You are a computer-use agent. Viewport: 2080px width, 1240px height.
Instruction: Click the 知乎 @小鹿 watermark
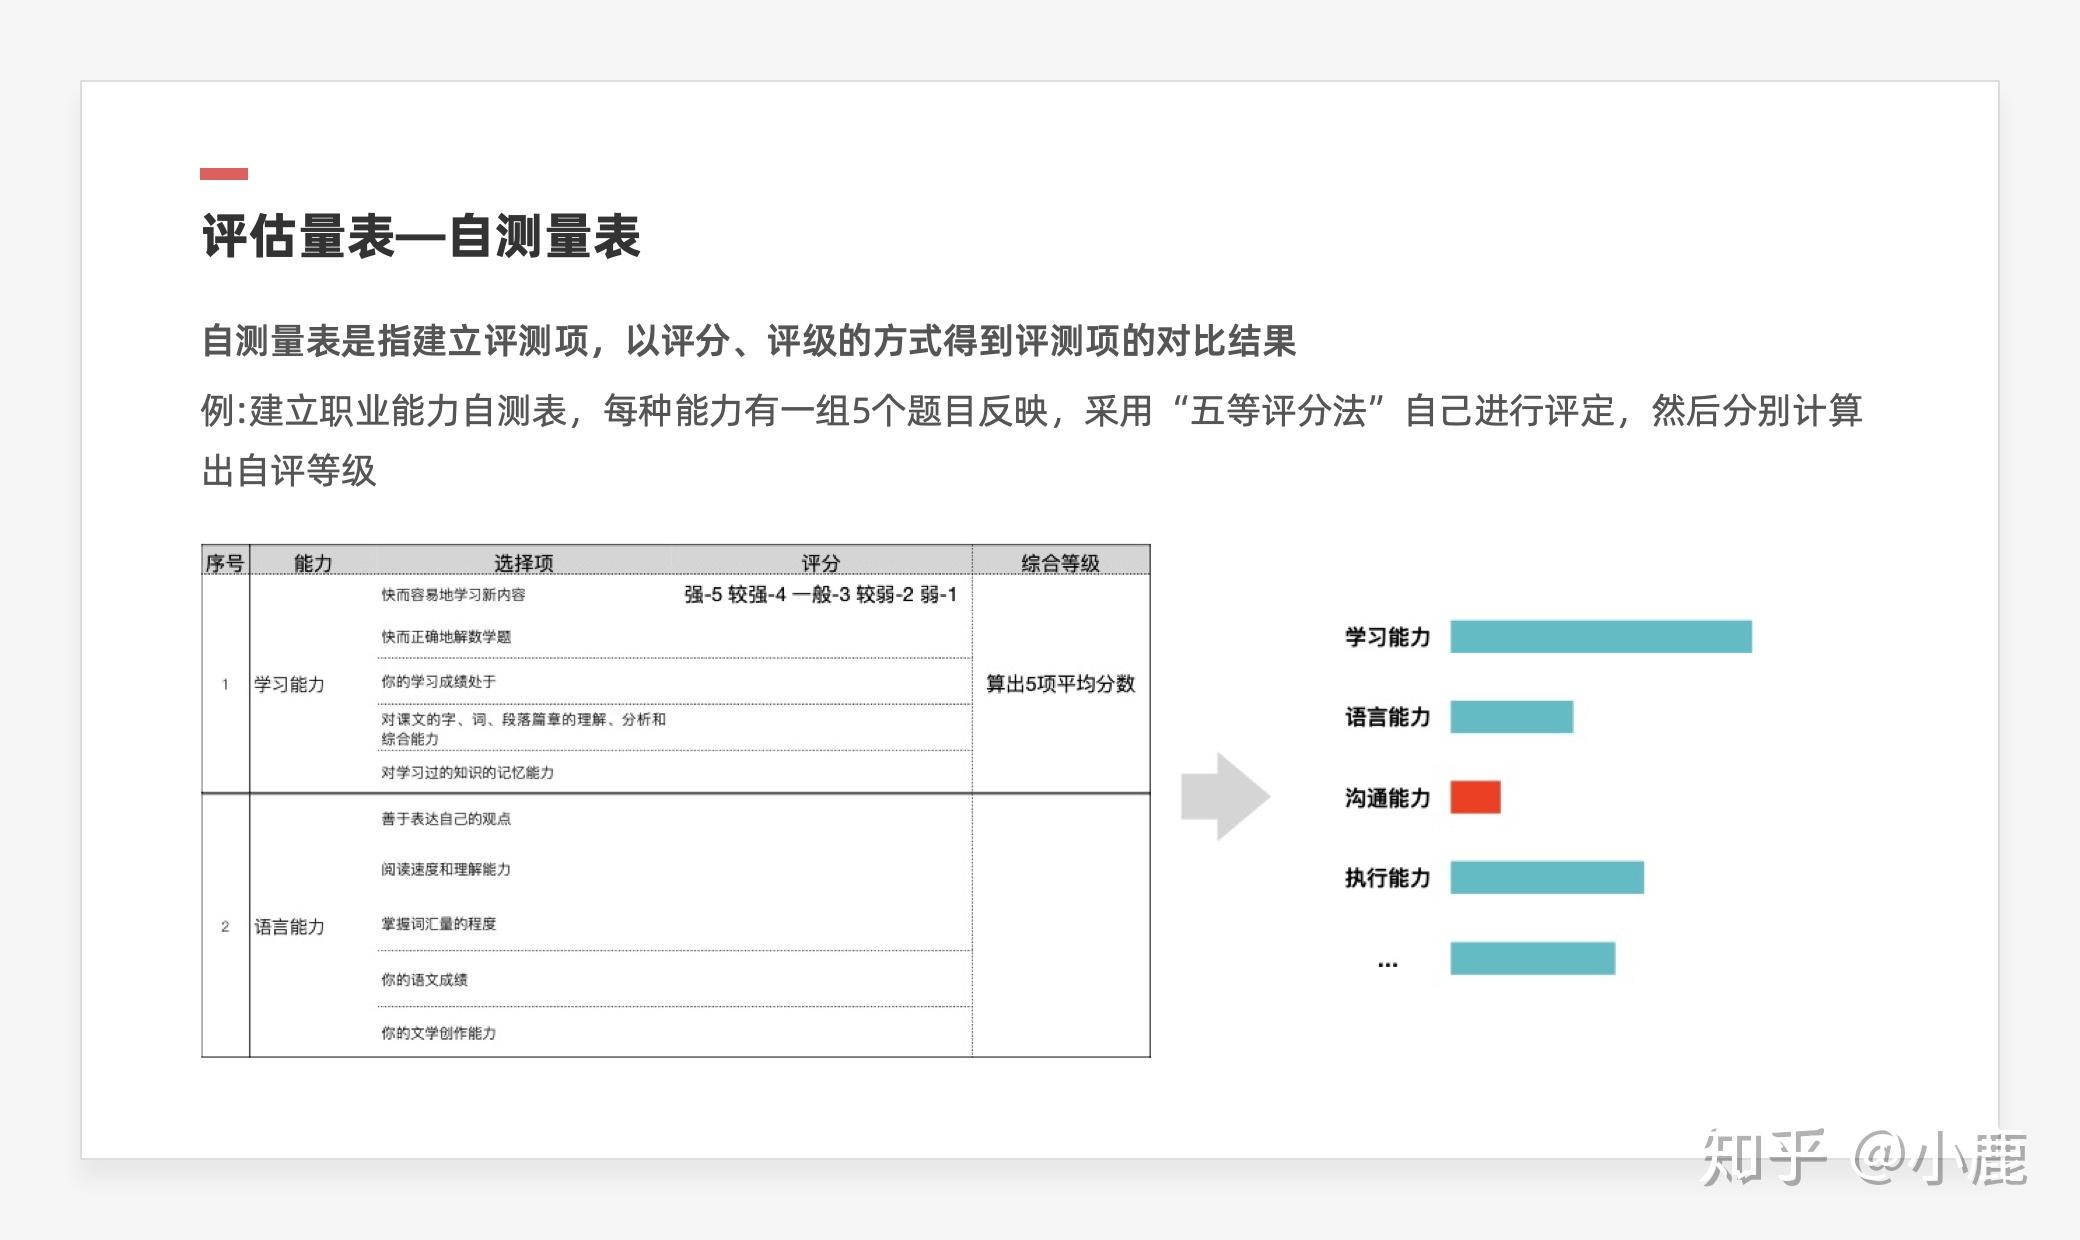tap(1864, 1158)
